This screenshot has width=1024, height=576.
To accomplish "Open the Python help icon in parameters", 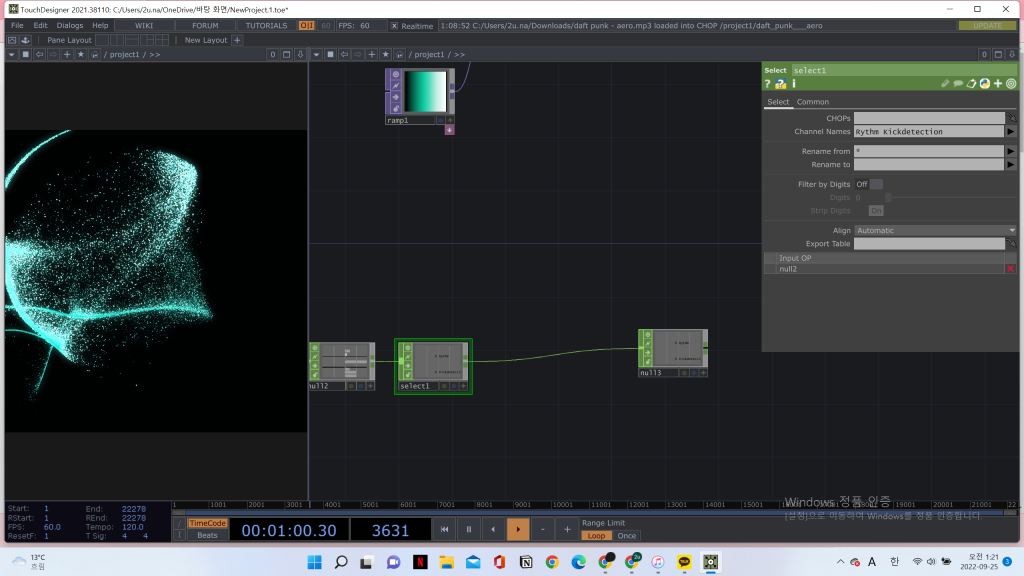I will (781, 84).
